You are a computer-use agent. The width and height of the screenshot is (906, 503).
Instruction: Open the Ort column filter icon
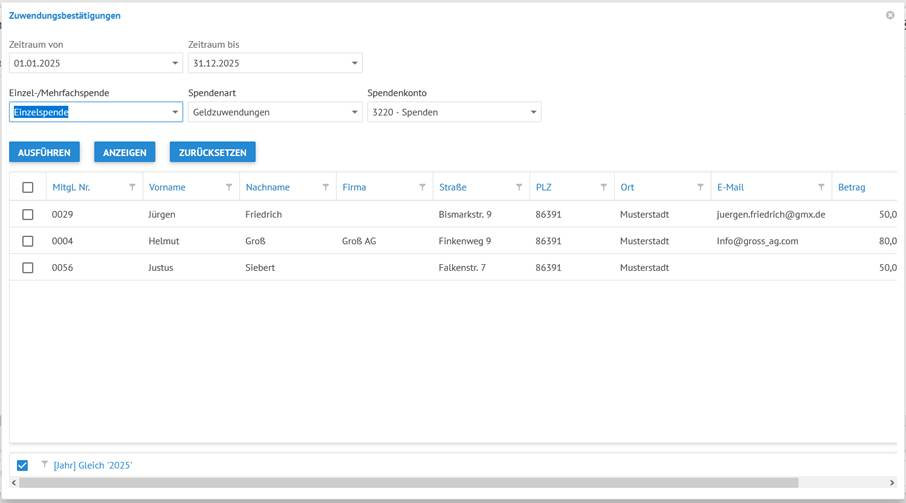[x=700, y=187]
